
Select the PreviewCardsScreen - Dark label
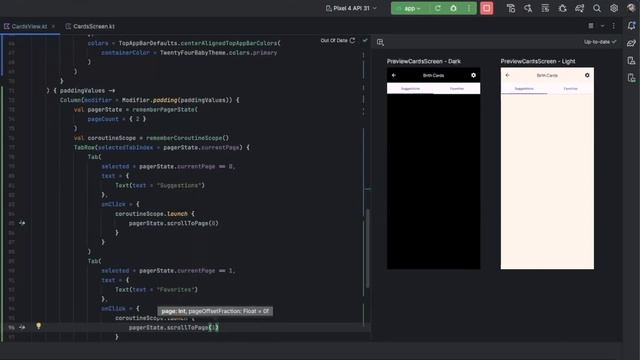point(424,61)
